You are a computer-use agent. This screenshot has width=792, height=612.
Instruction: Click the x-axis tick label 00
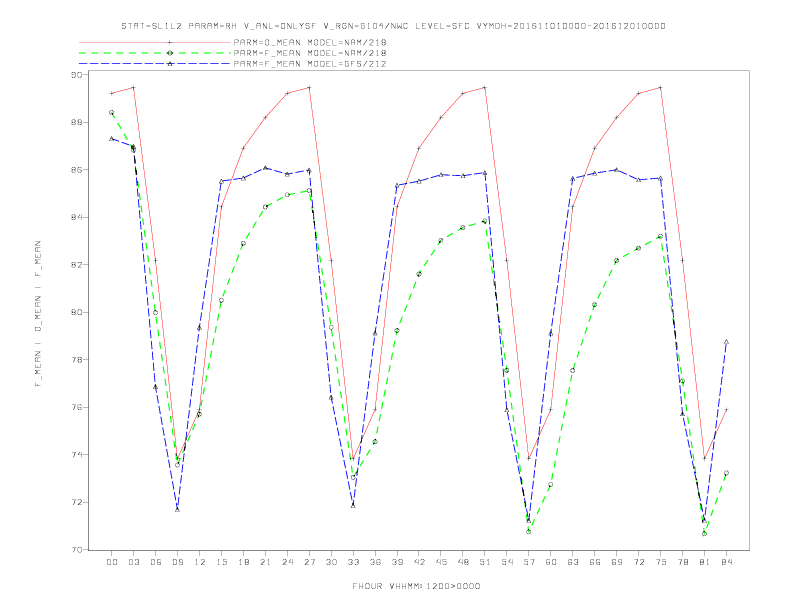pyautogui.click(x=112, y=562)
